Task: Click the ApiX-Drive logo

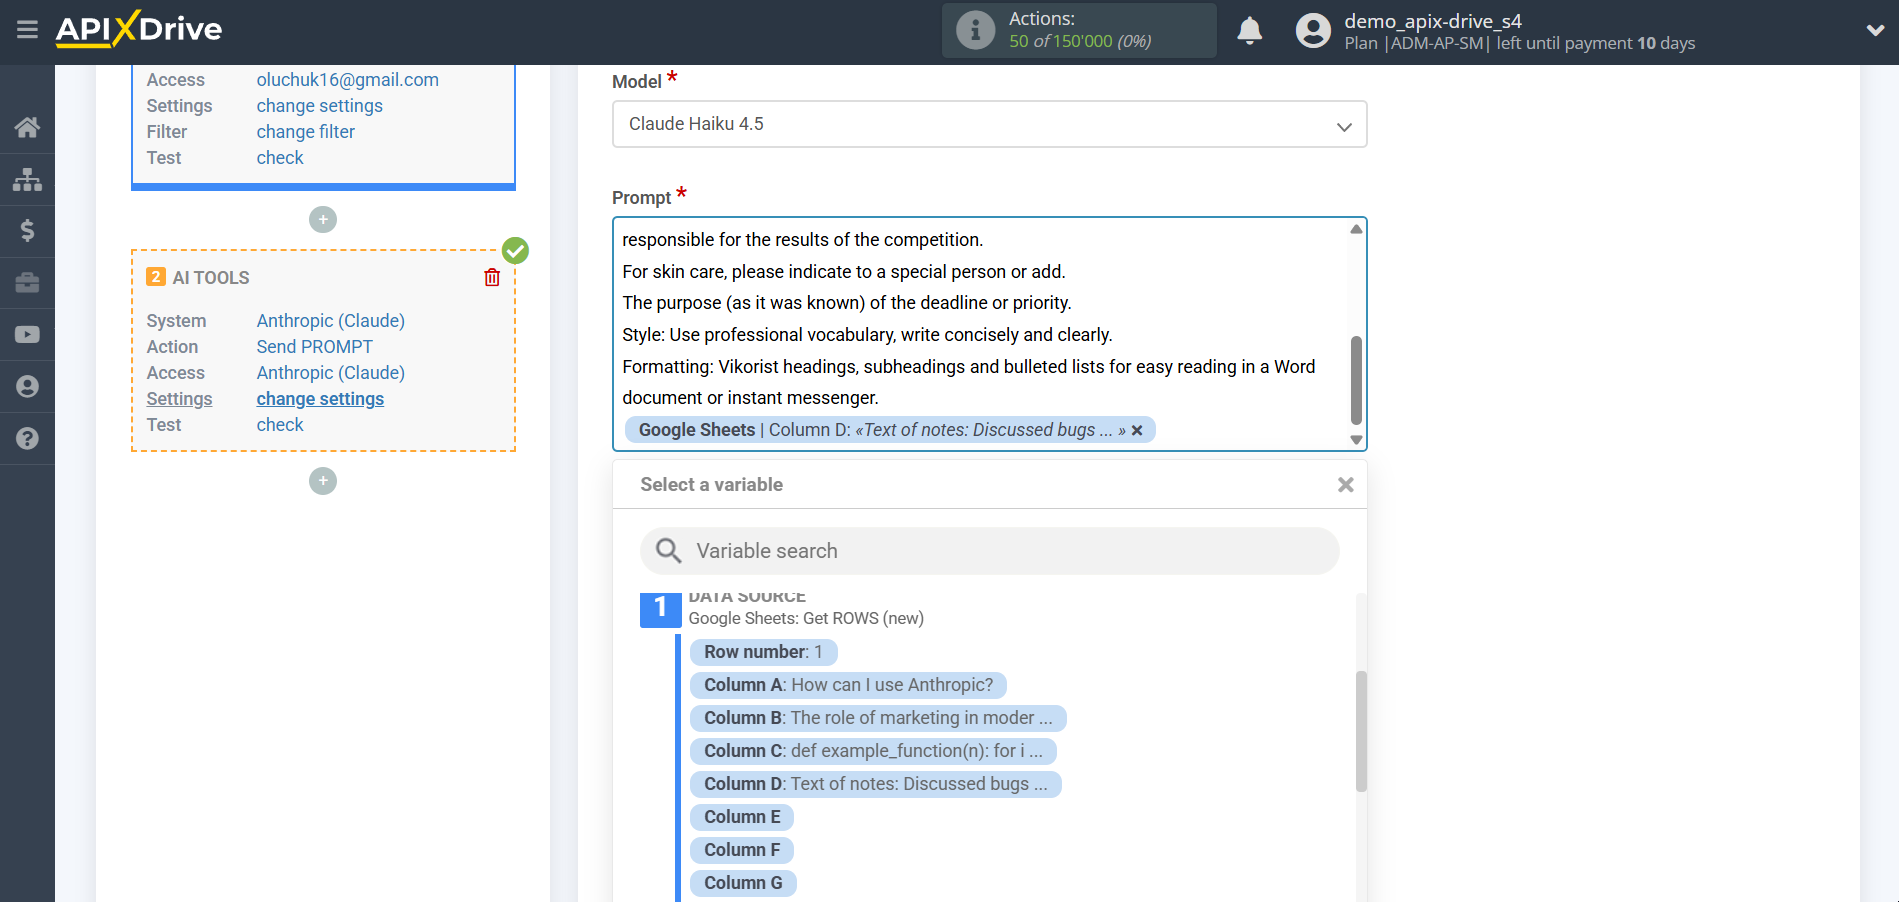Action: coord(139,29)
